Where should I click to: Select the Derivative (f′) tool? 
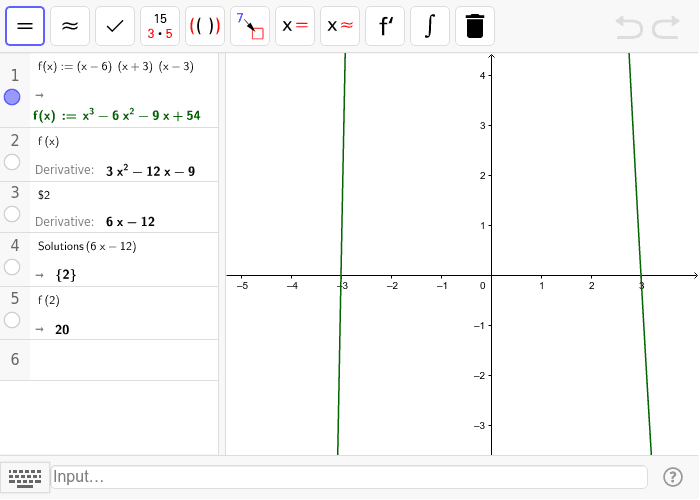(x=385, y=26)
